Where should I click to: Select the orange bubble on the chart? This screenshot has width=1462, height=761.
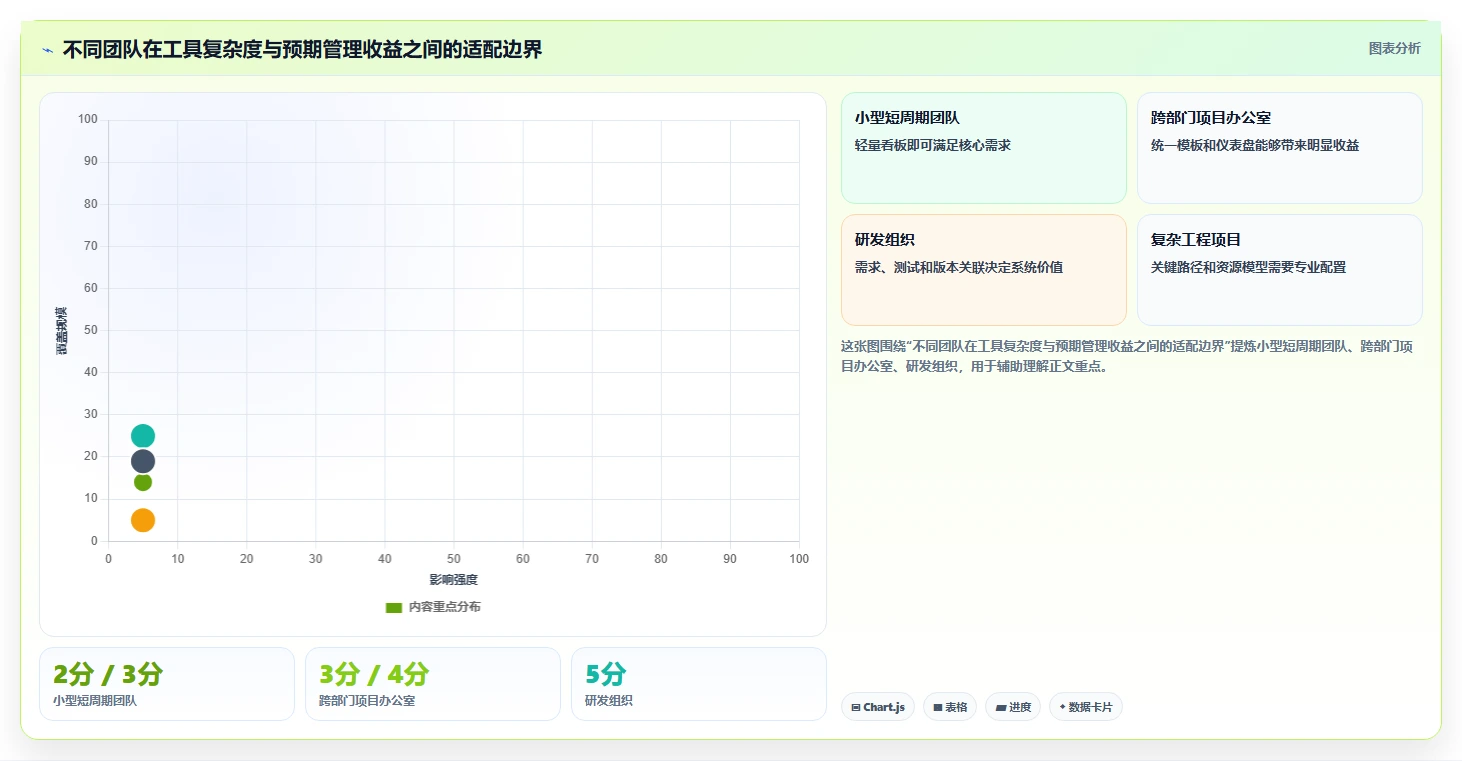pyautogui.click(x=143, y=520)
